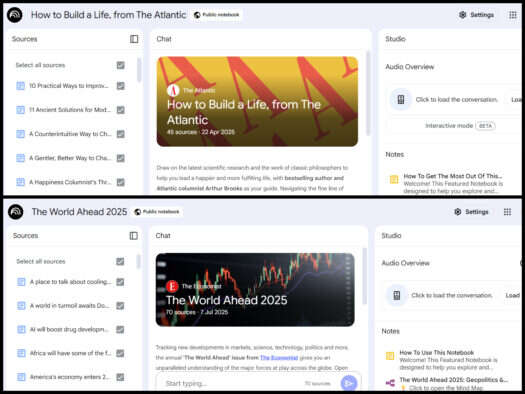This screenshot has height=394, width=525.
Task: Click document icon of 'A world in turmoil' source
Action: [x=21, y=306]
